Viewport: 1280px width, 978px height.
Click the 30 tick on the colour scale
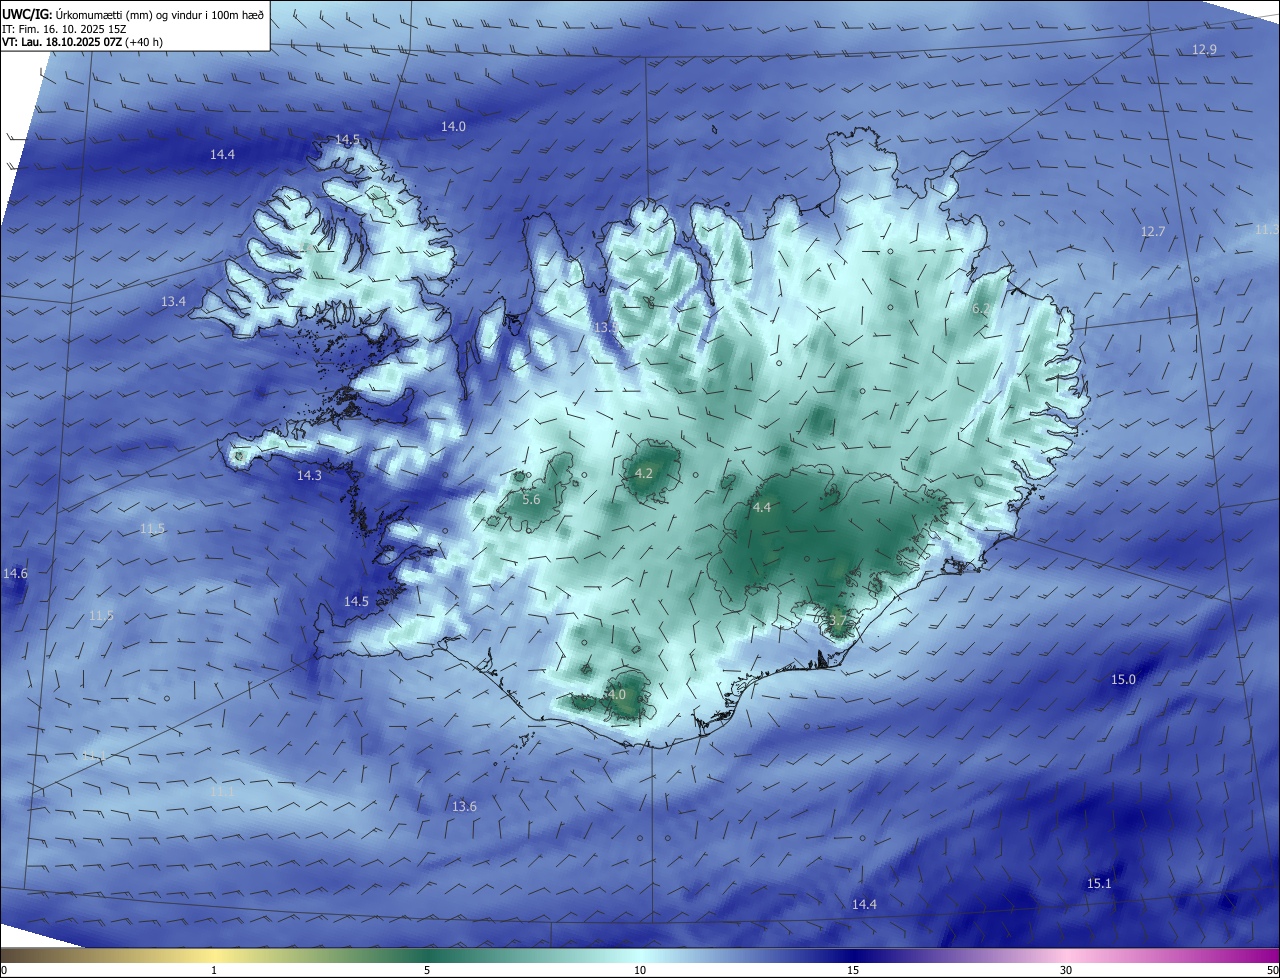point(1066,970)
